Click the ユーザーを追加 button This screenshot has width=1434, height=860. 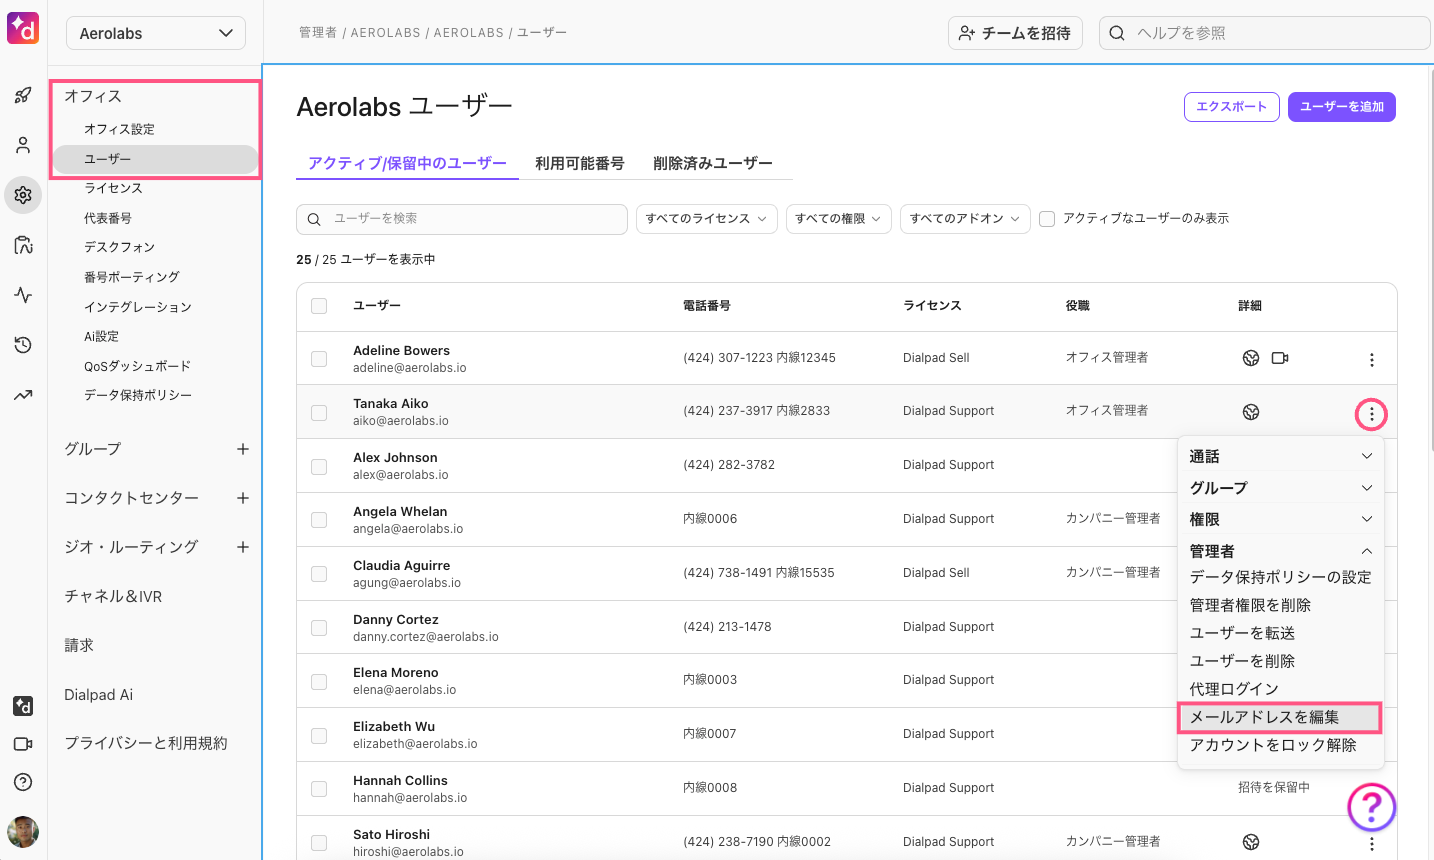(x=1342, y=107)
